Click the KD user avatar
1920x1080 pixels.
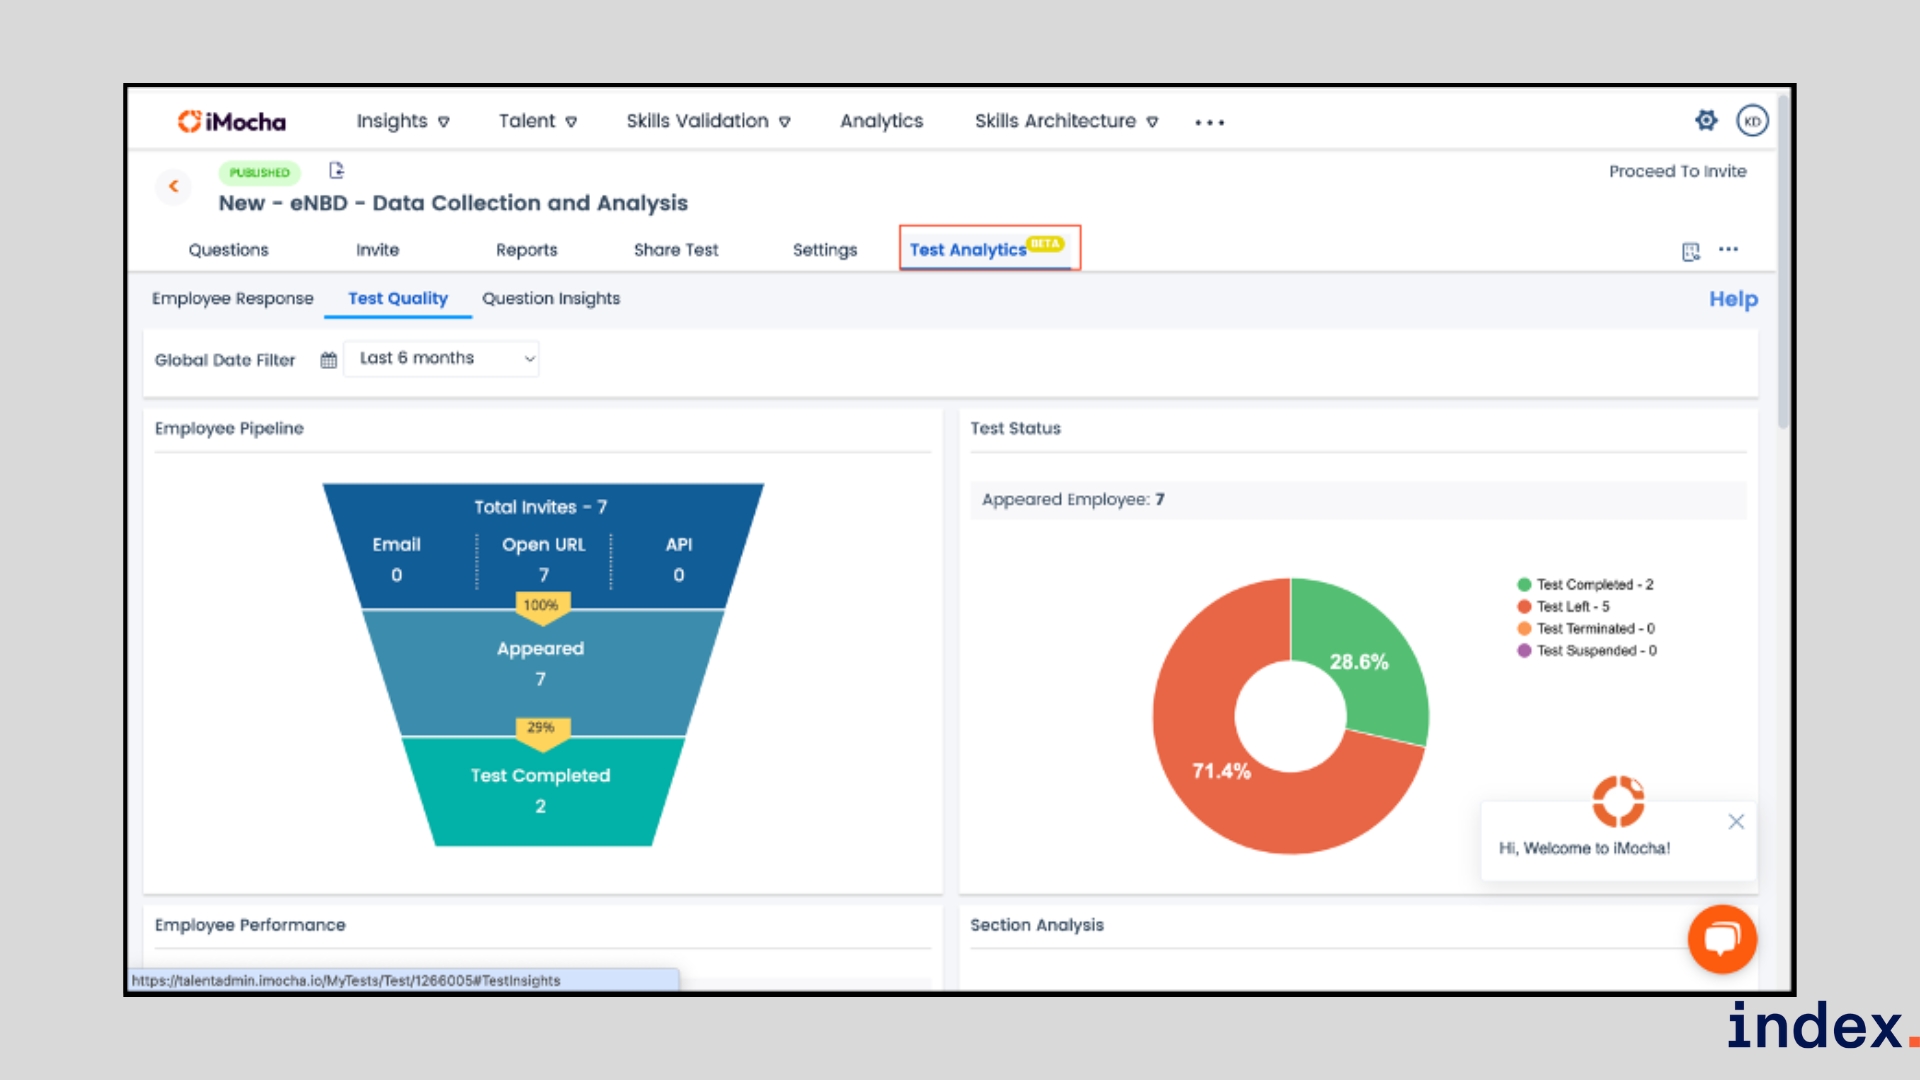point(1752,121)
